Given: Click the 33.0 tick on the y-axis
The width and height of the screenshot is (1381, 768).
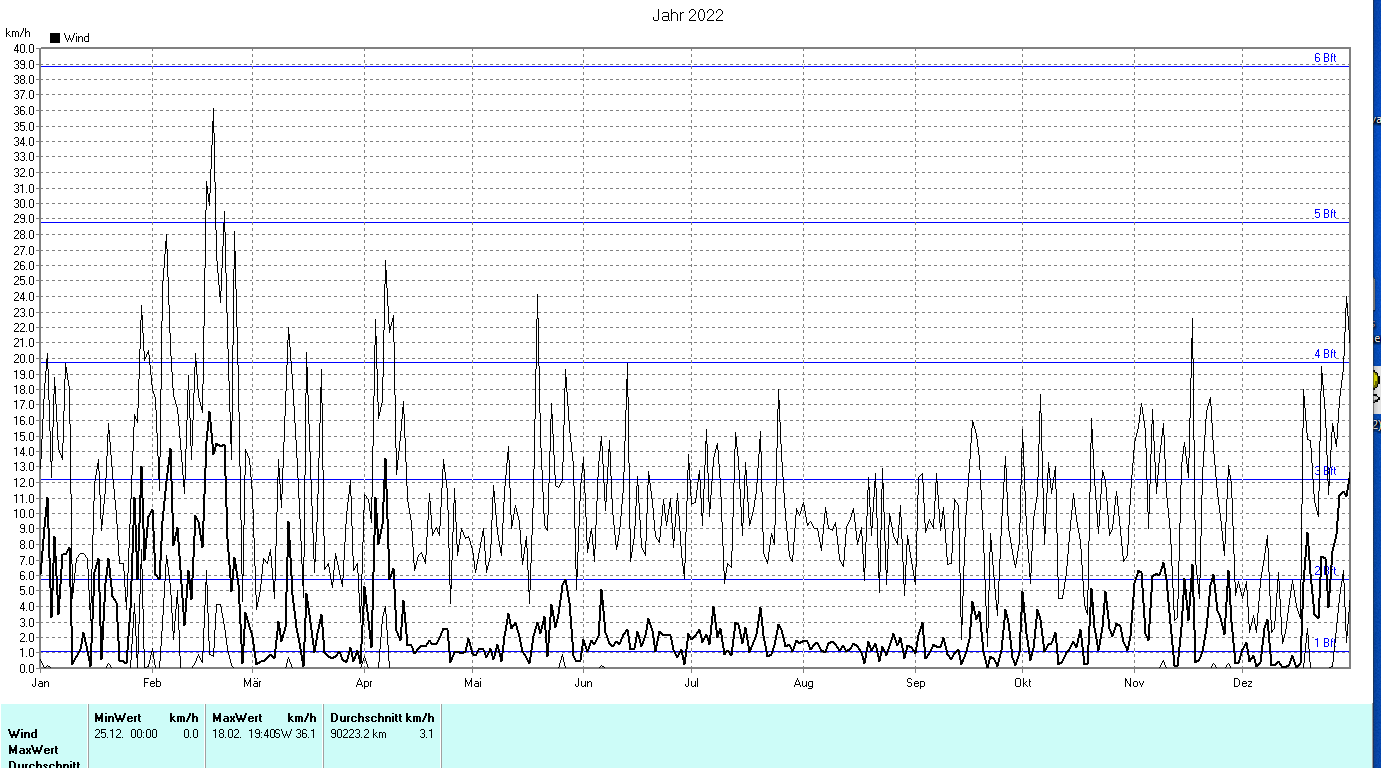Looking at the screenshot, I should click(24, 157).
